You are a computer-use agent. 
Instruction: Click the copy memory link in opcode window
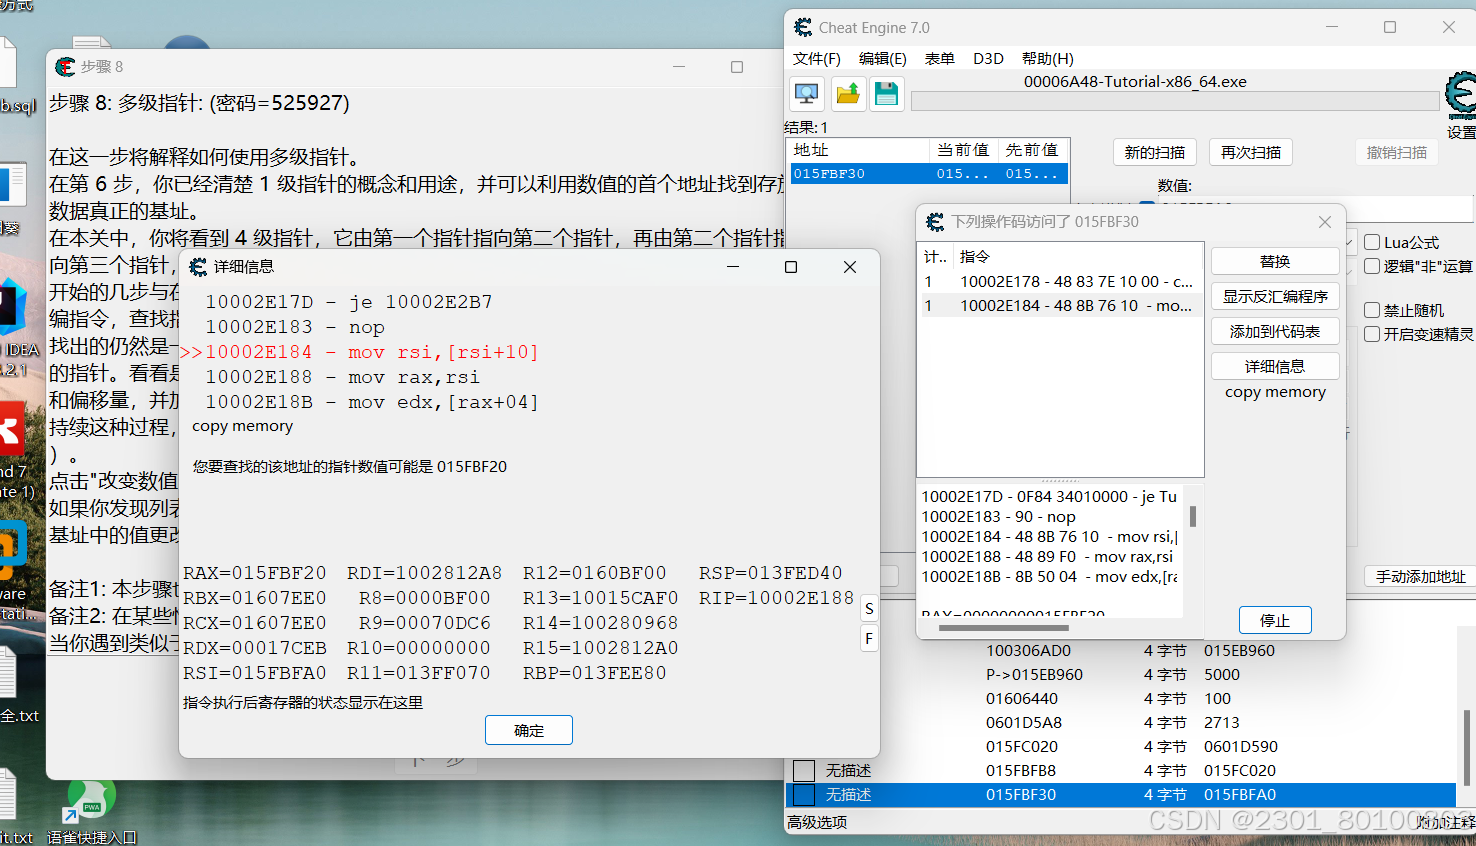tap(1275, 392)
